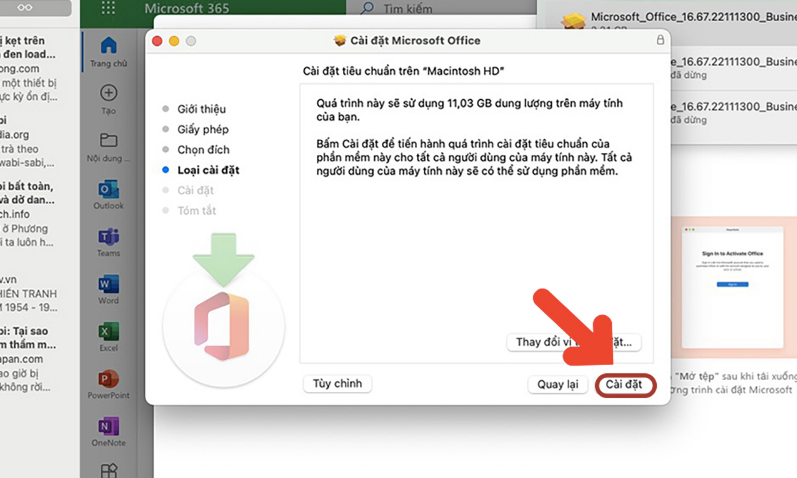This screenshot has height=478, width=797.
Task: Open OneNote from the sidebar
Action: tap(108, 427)
